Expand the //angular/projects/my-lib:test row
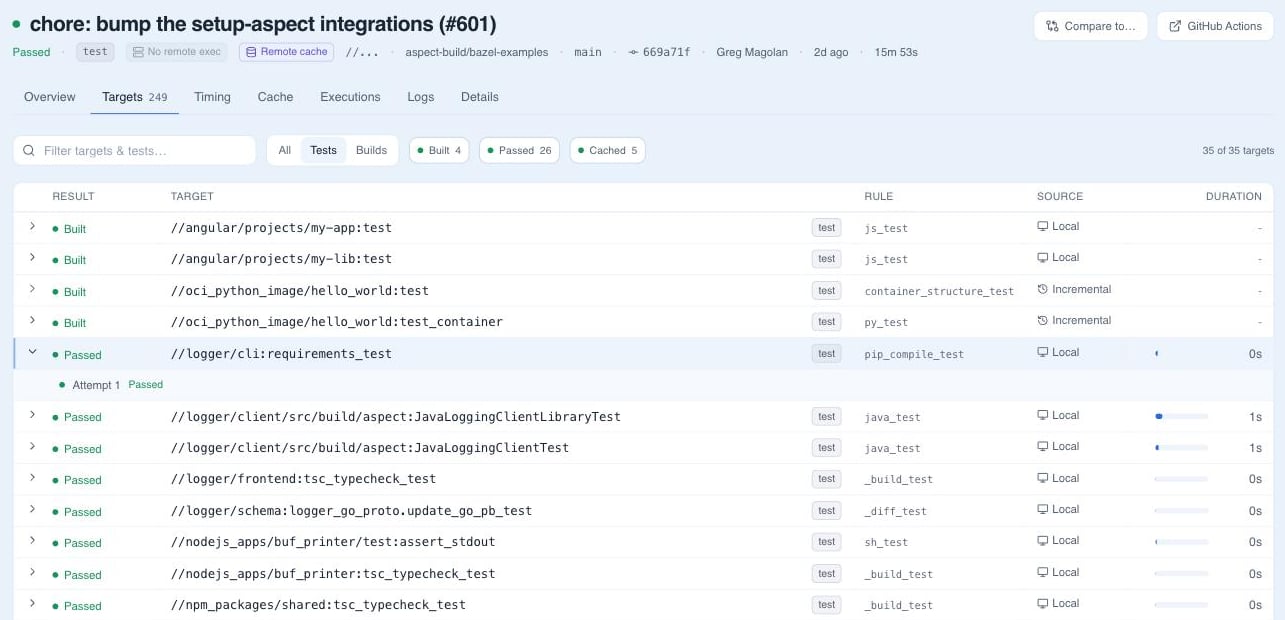 click(32, 258)
